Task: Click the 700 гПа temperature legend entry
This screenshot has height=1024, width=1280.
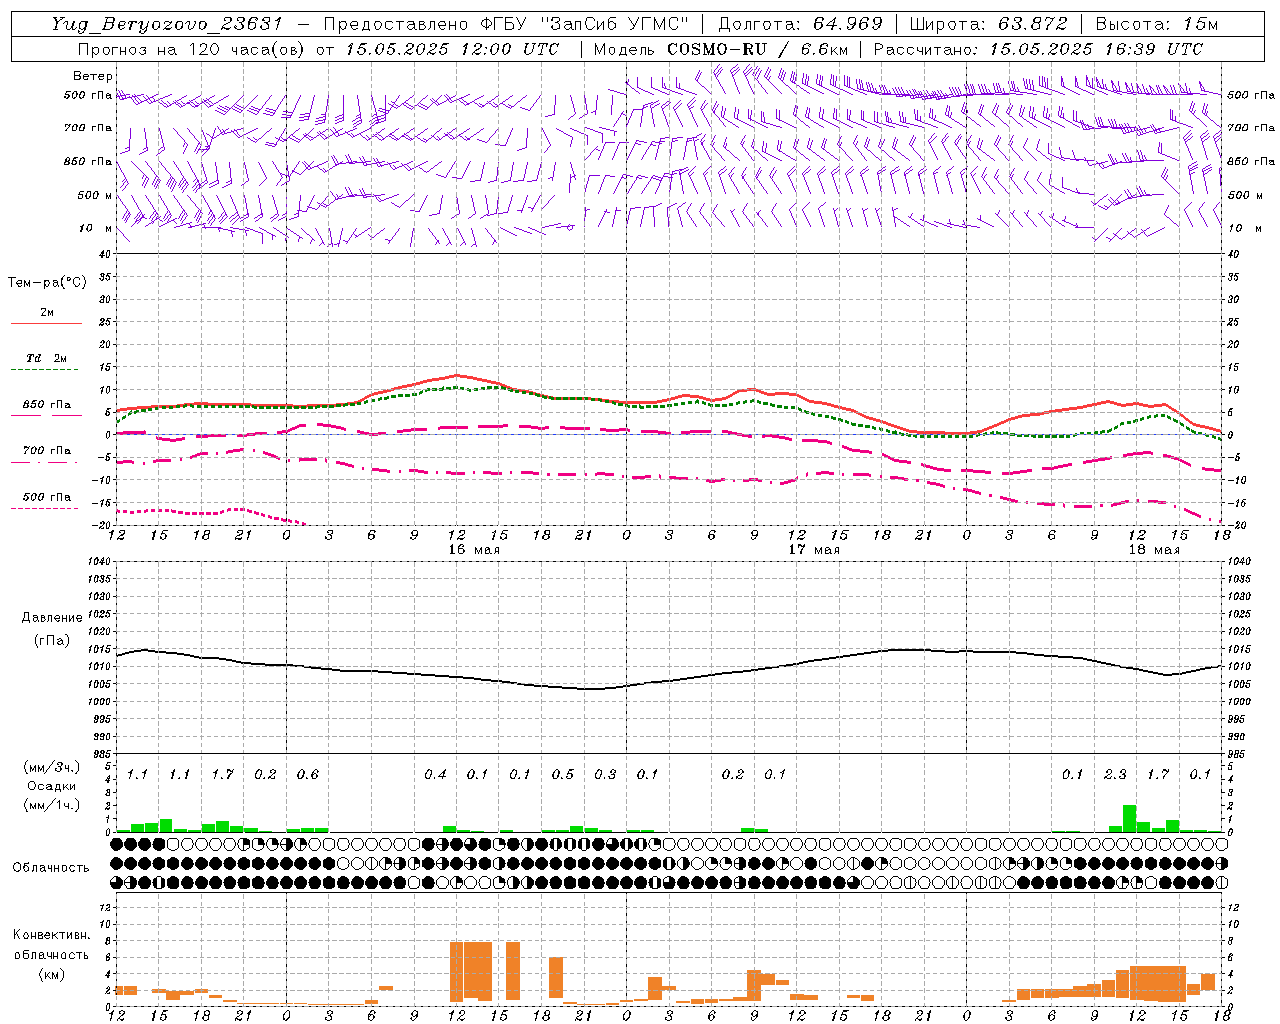Action: (47, 451)
